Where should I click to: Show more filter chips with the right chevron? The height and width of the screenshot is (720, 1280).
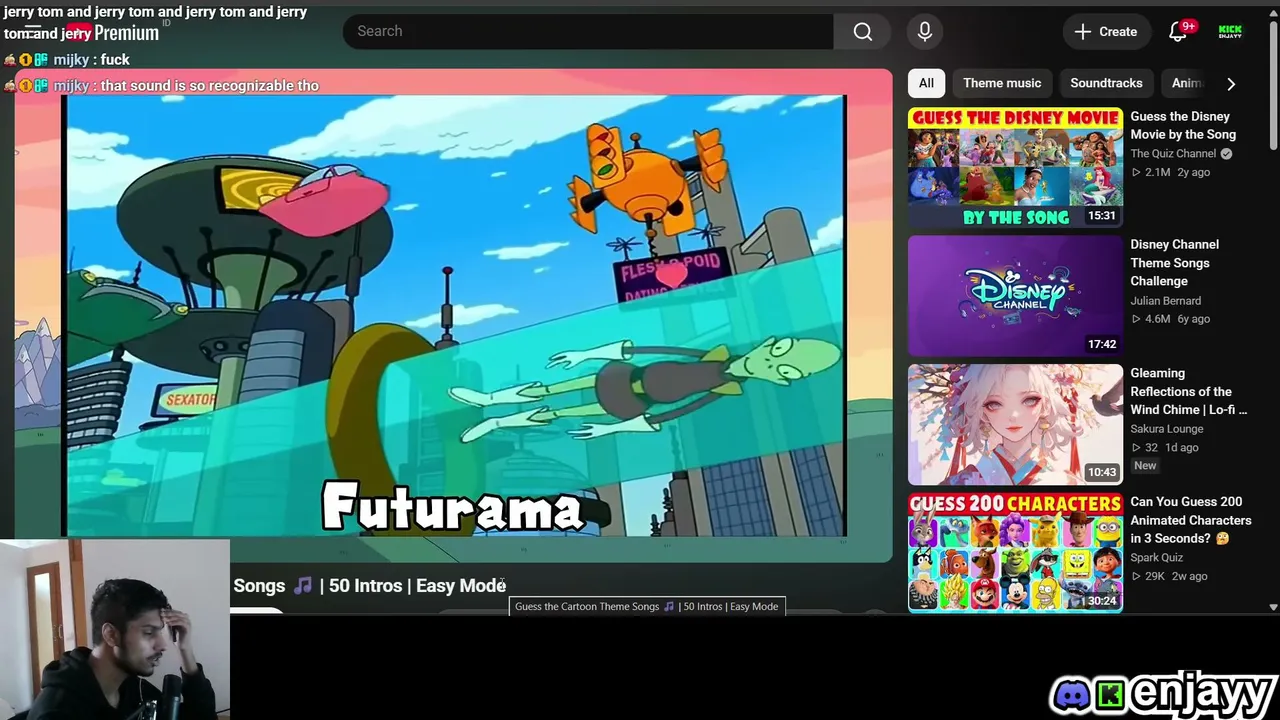[x=1231, y=84]
